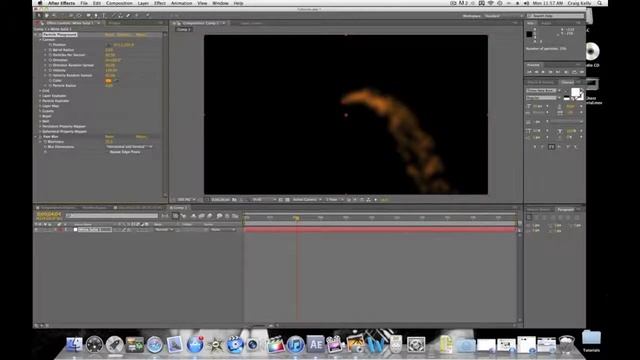Select the White Solid 1 layer name
Screen dimensions: 640x360
pos(94,230)
